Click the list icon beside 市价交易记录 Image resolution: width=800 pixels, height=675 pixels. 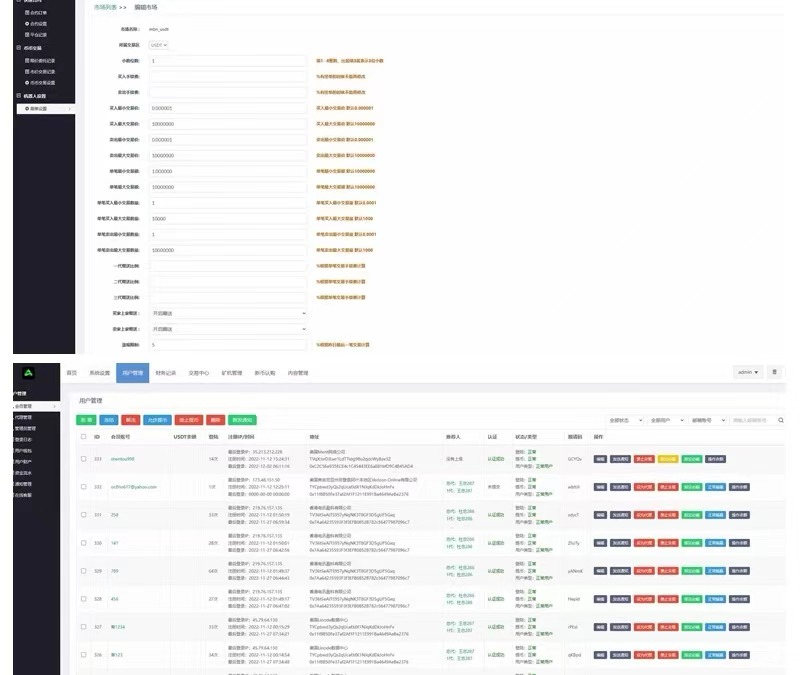pyautogui.click(x=27, y=71)
